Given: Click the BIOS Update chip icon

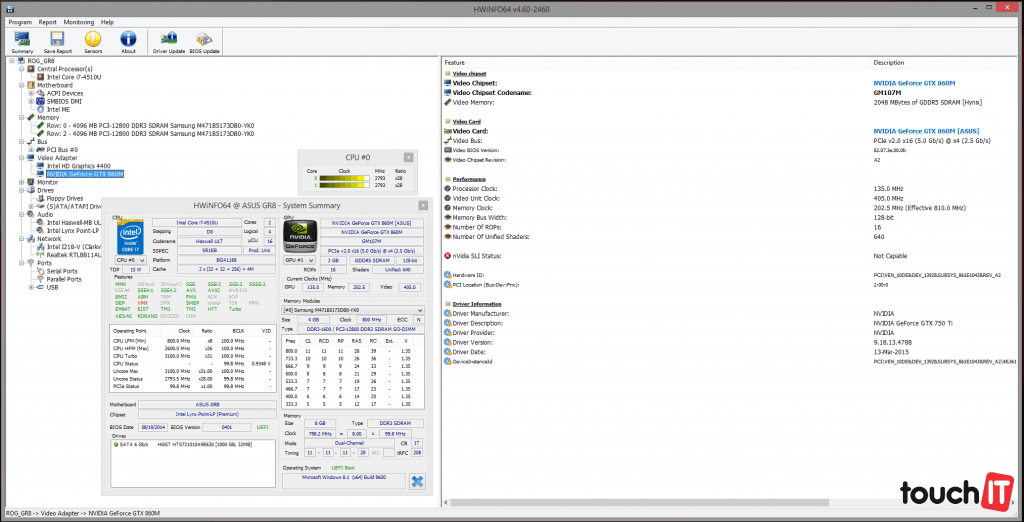Looking at the screenshot, I should (204, 38).
